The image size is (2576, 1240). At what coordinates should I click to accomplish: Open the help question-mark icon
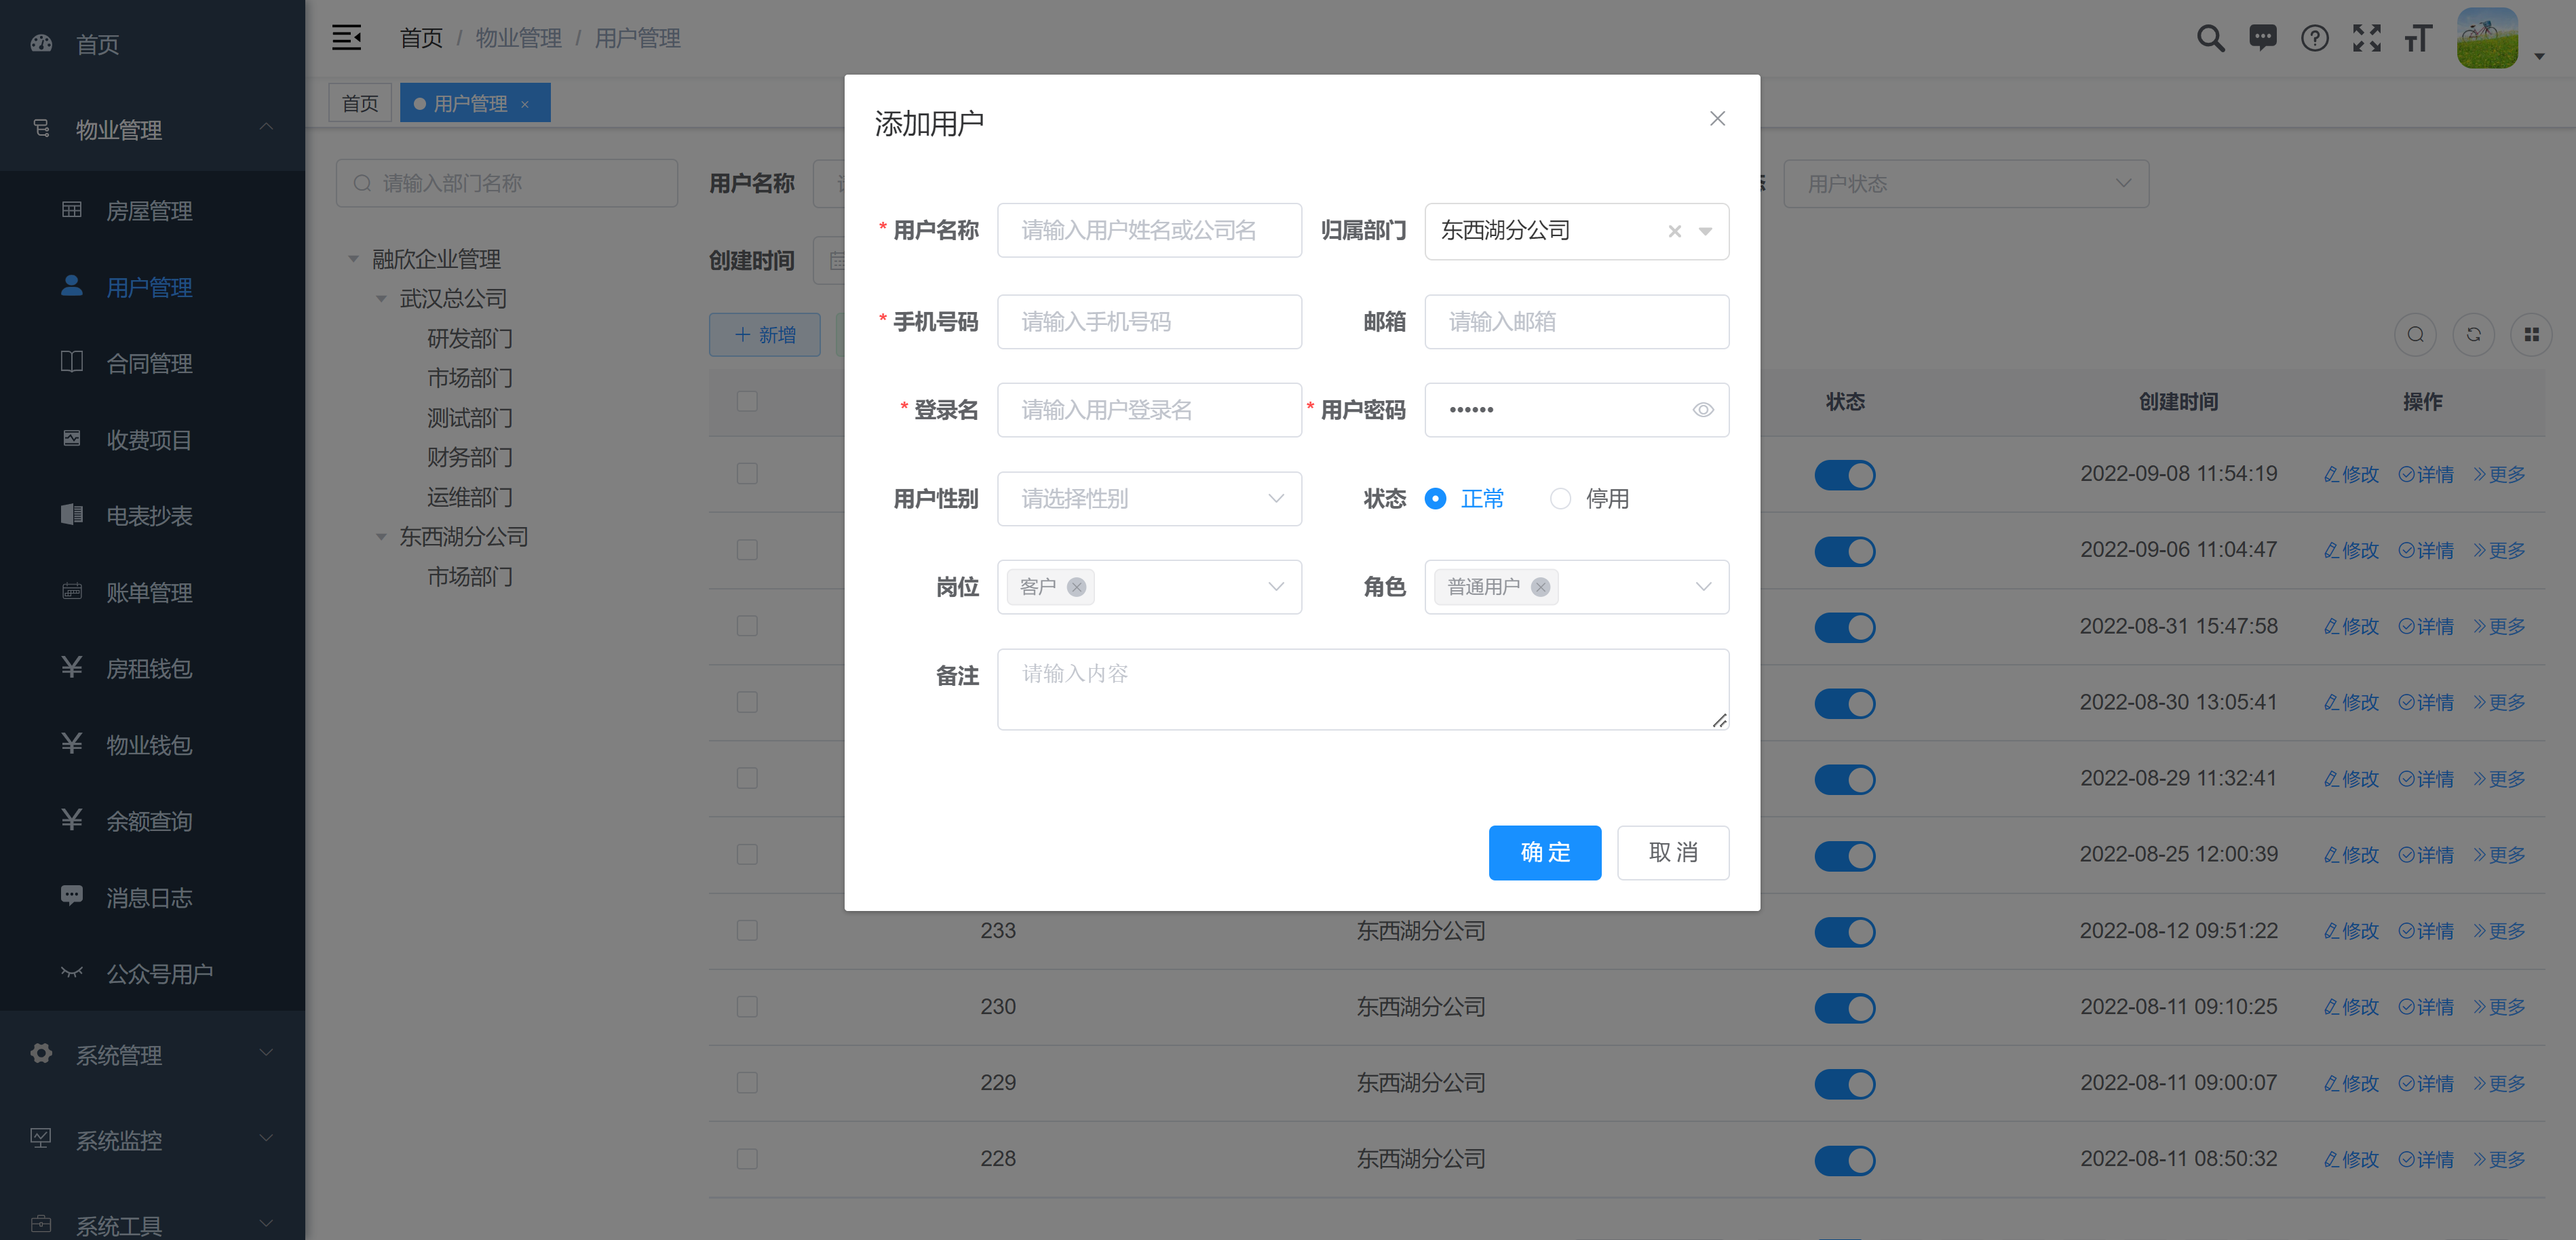pos(2315,38)
